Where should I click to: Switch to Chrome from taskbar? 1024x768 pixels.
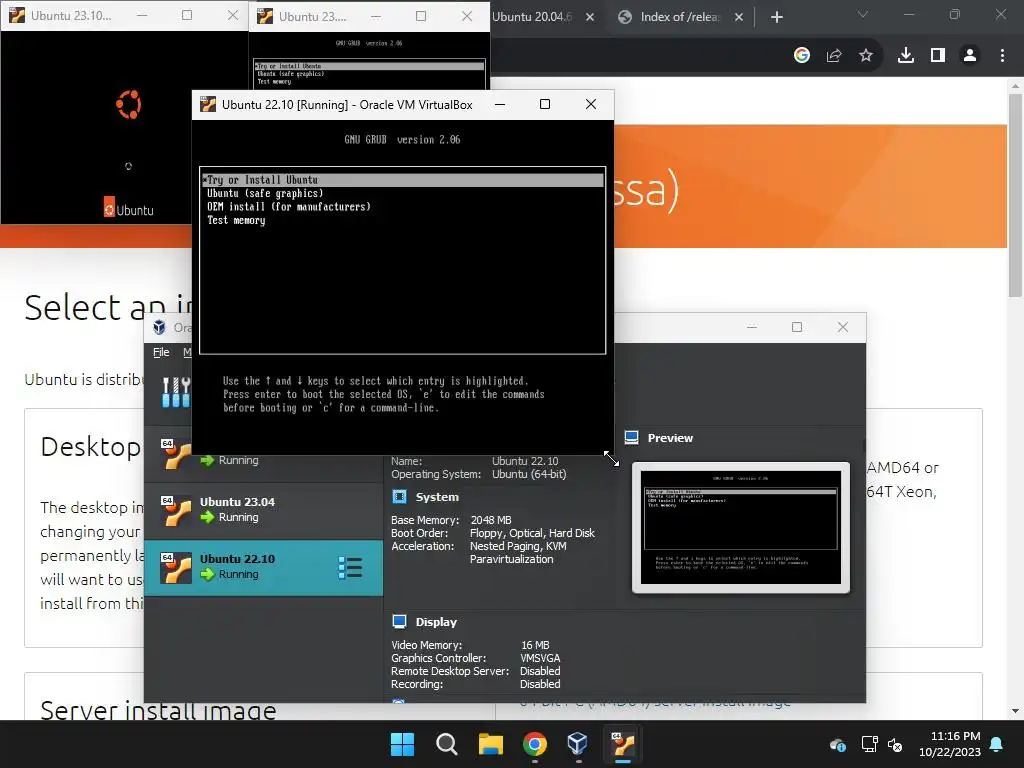(x=535, y=744)
